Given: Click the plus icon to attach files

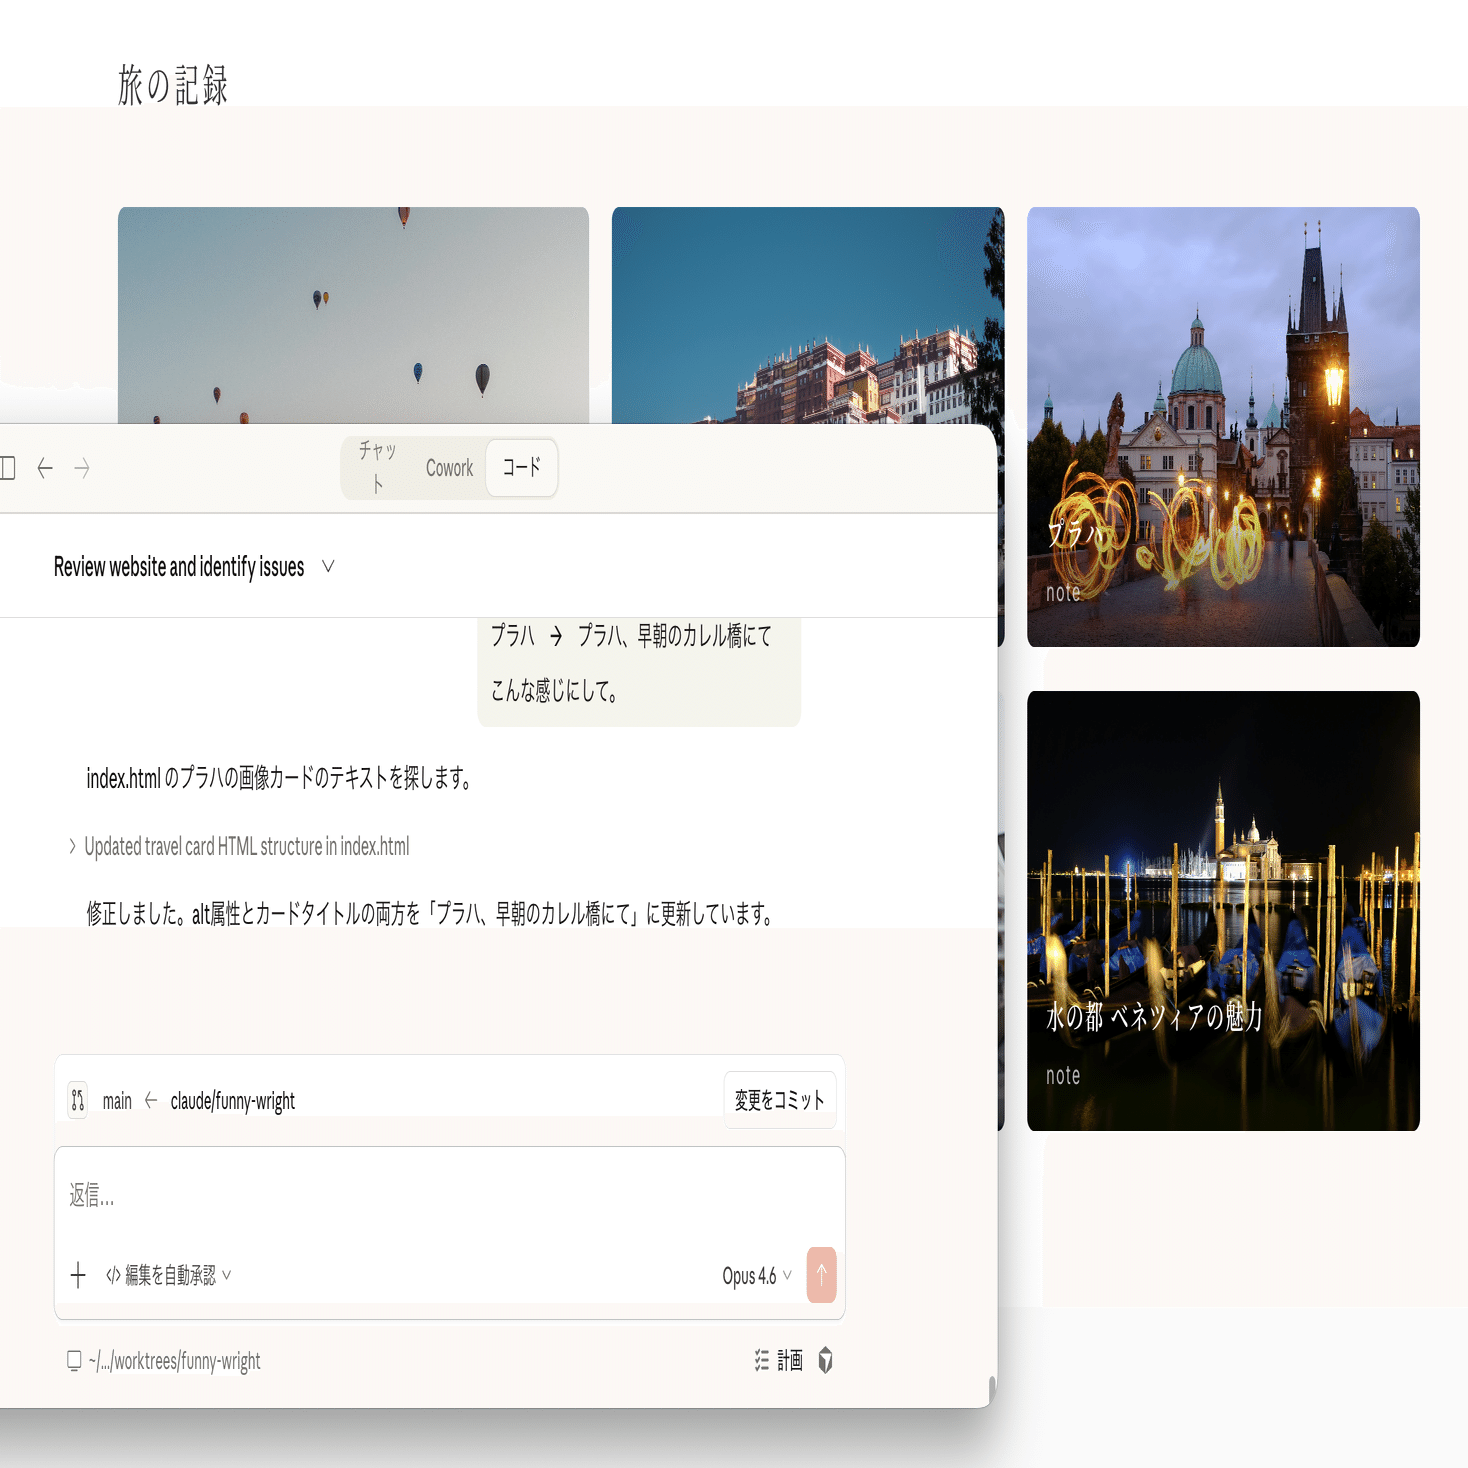Looking at the screenshot, I should (x=78, y=1275).
